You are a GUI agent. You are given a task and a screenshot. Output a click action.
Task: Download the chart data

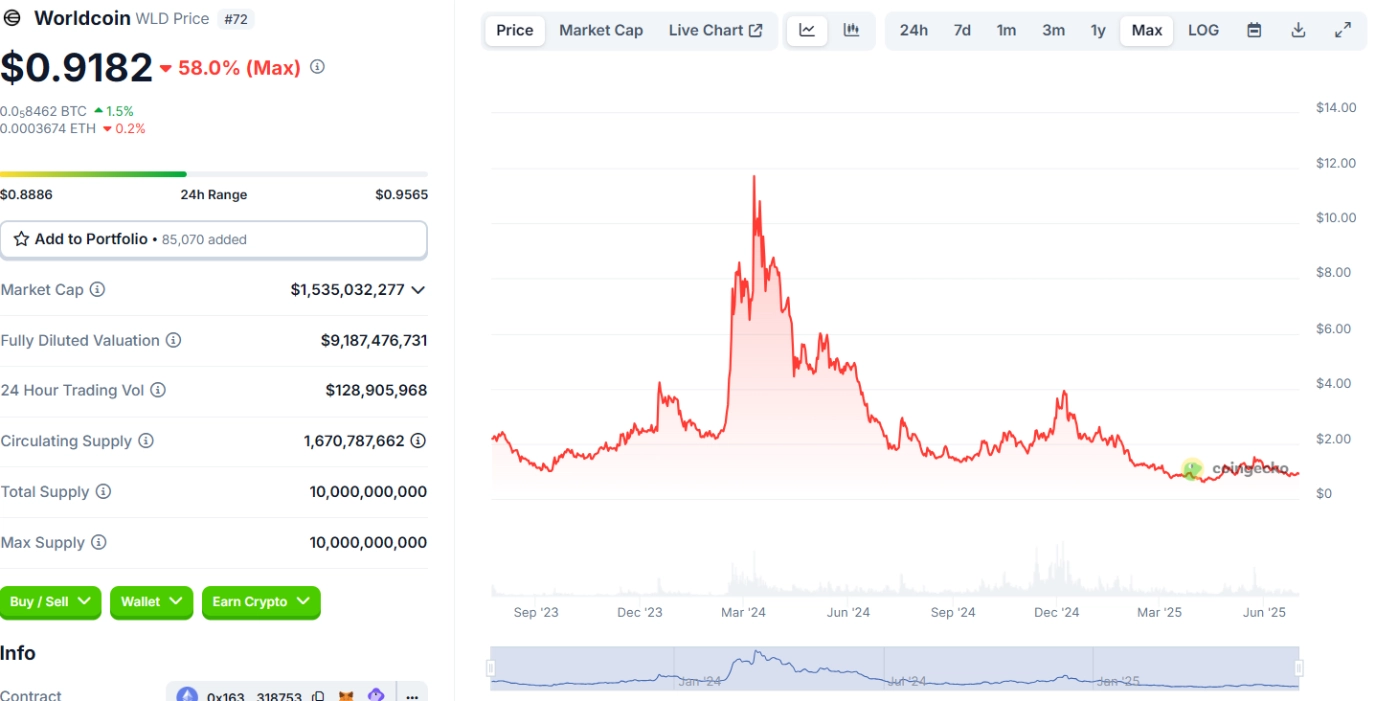(1298, 30)
